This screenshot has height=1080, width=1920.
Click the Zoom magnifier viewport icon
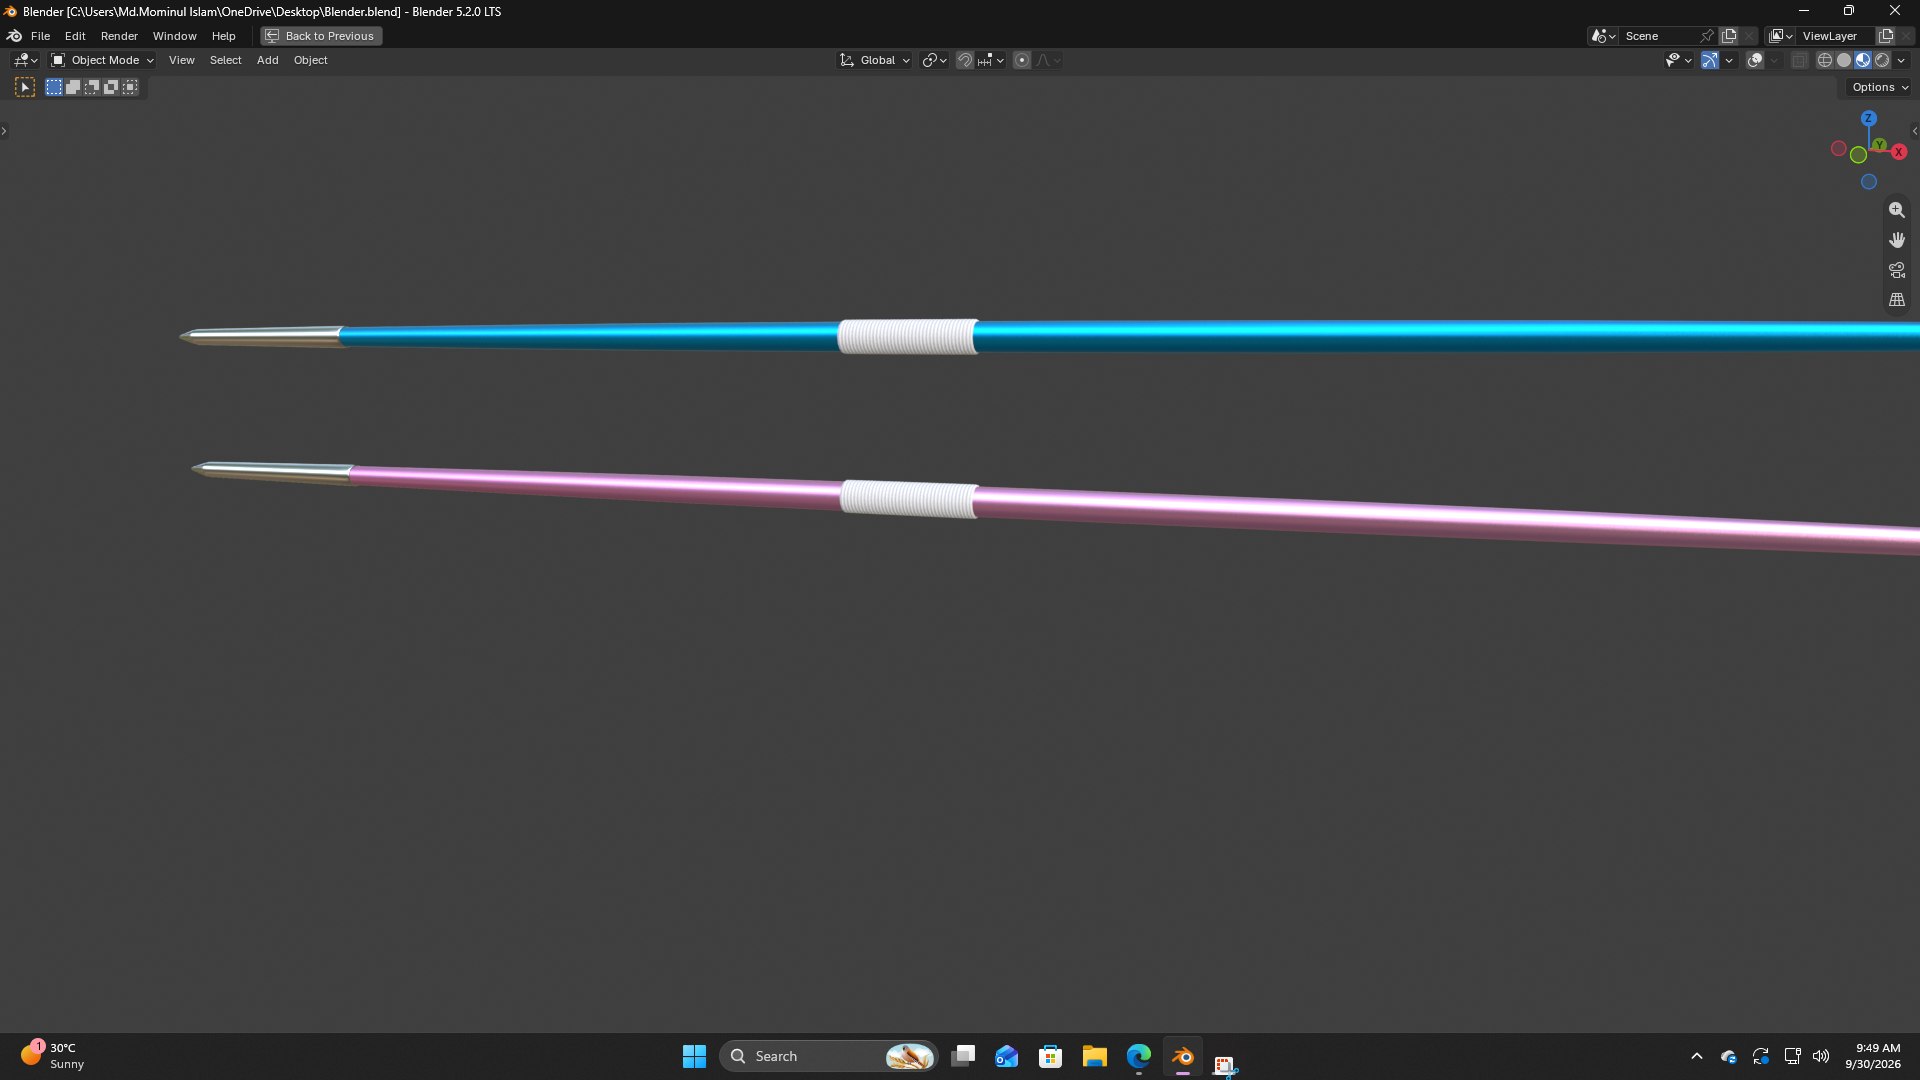(1897, 210)
